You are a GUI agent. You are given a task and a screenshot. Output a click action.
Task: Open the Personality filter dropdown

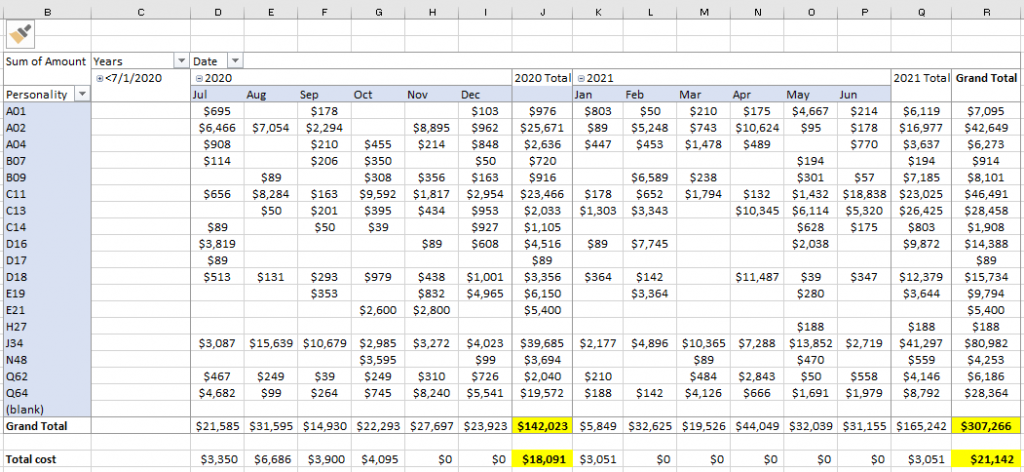pyautogui.click(x=82, y=94)
